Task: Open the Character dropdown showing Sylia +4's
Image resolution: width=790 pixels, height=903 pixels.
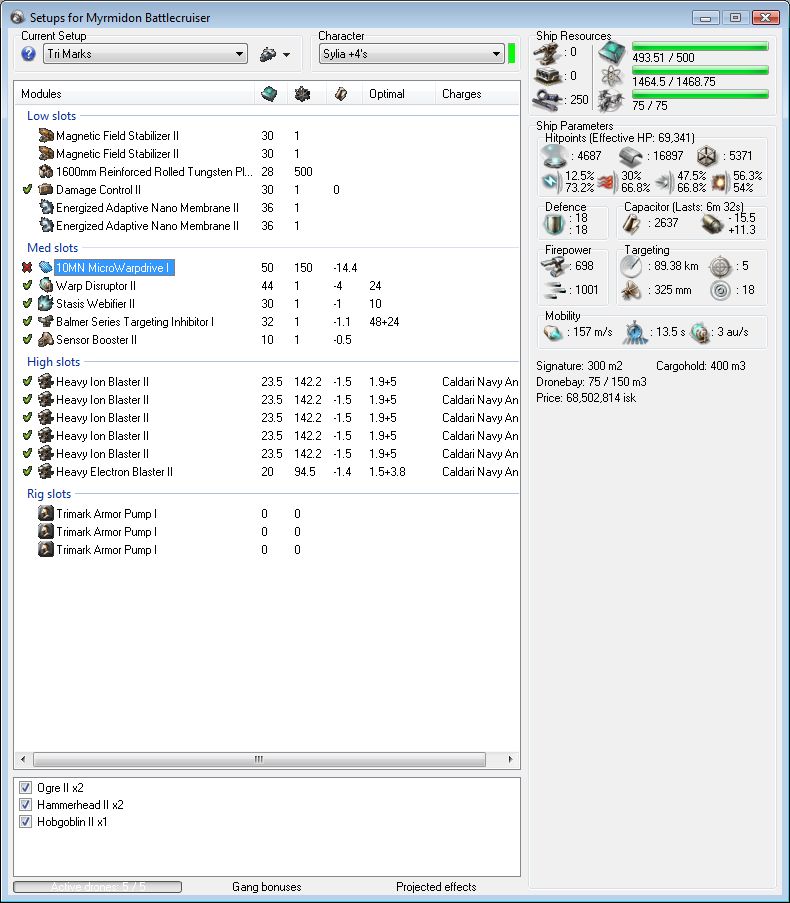Action: tap(412, 54)
